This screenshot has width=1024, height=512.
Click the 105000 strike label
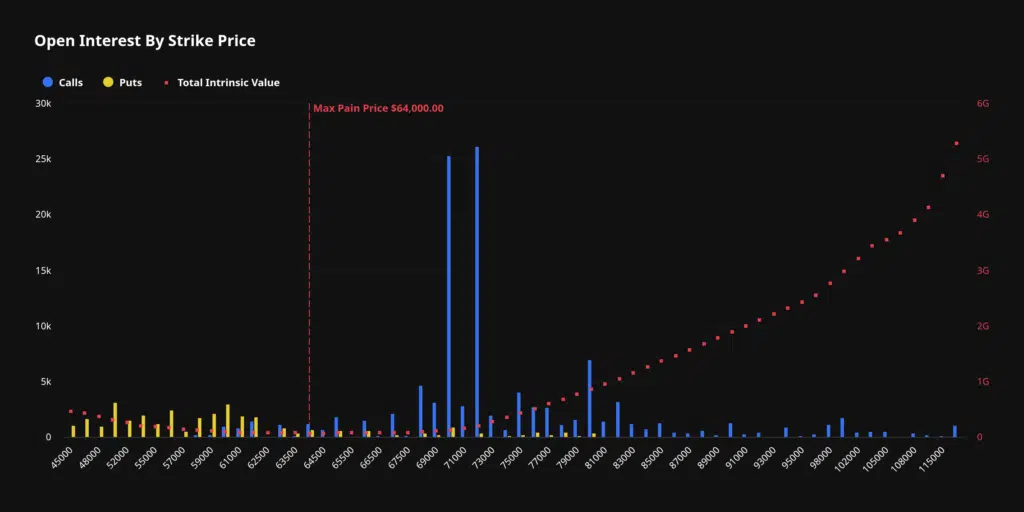(x=878, y=458)
